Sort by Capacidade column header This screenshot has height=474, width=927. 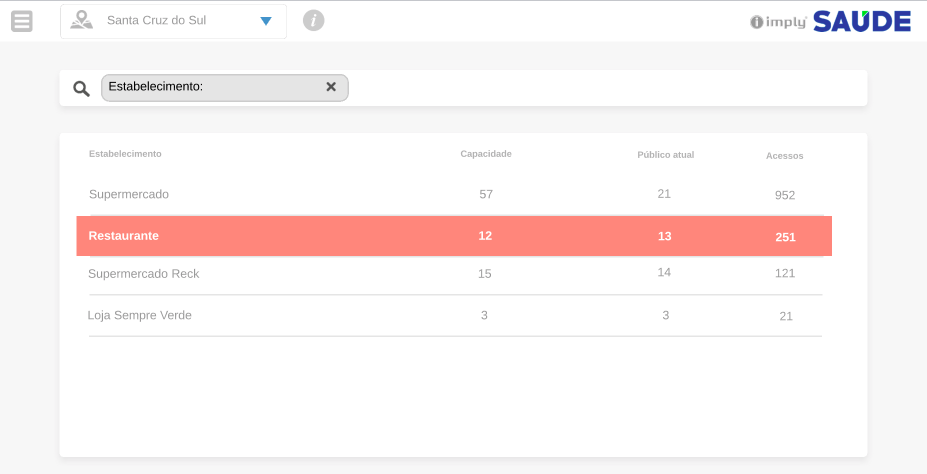tap(486, 154)
